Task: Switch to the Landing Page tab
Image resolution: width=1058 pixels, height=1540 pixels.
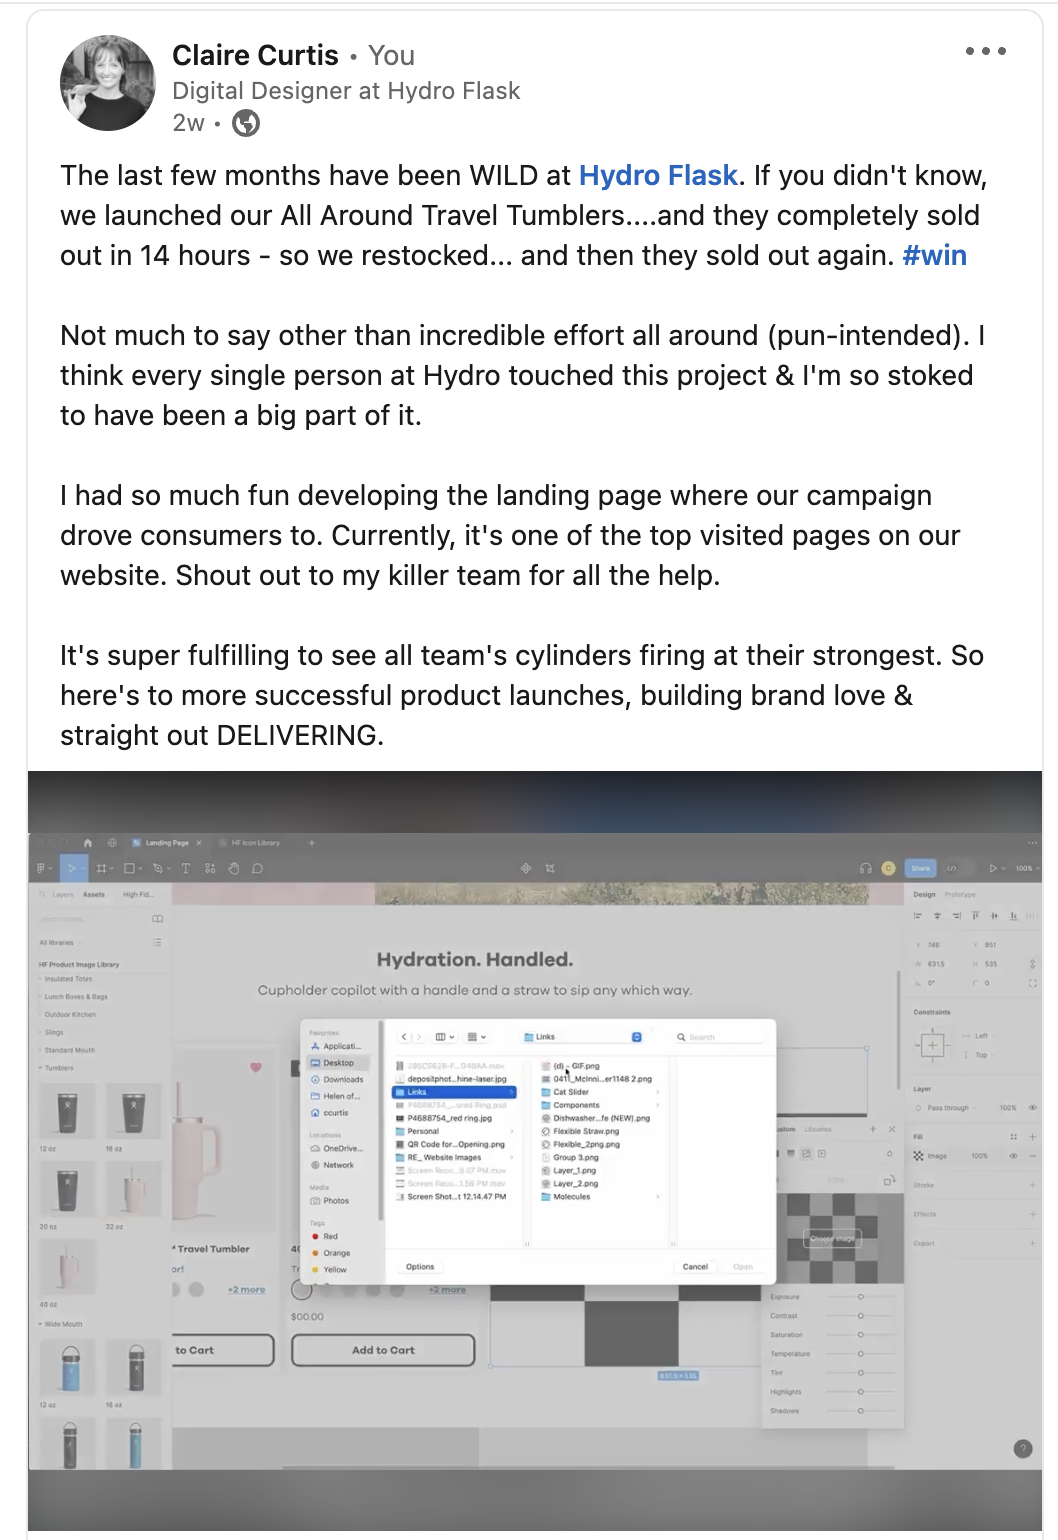Action: point(167,843)
